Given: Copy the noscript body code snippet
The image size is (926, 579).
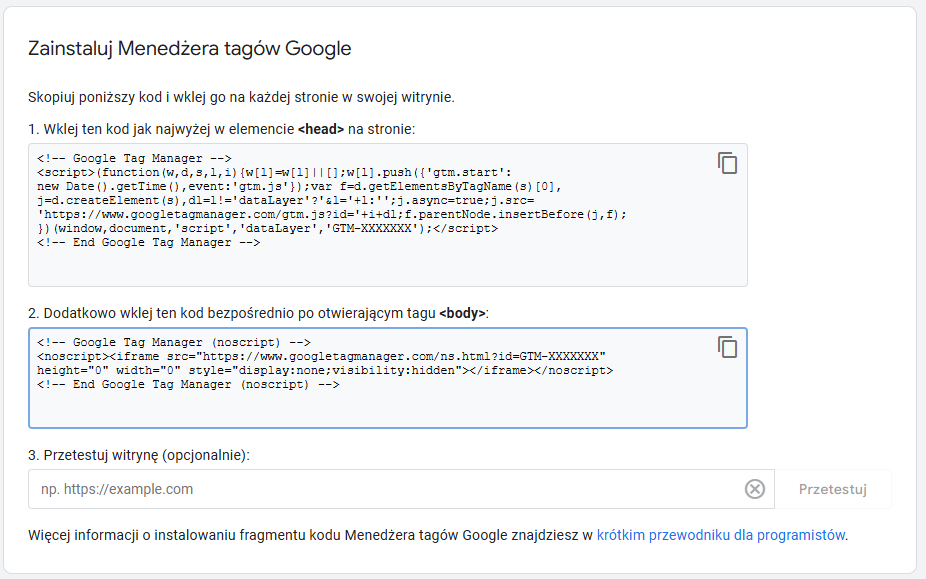Looking at the screenshot, I should pyautogui.click(x=727, y=347).
